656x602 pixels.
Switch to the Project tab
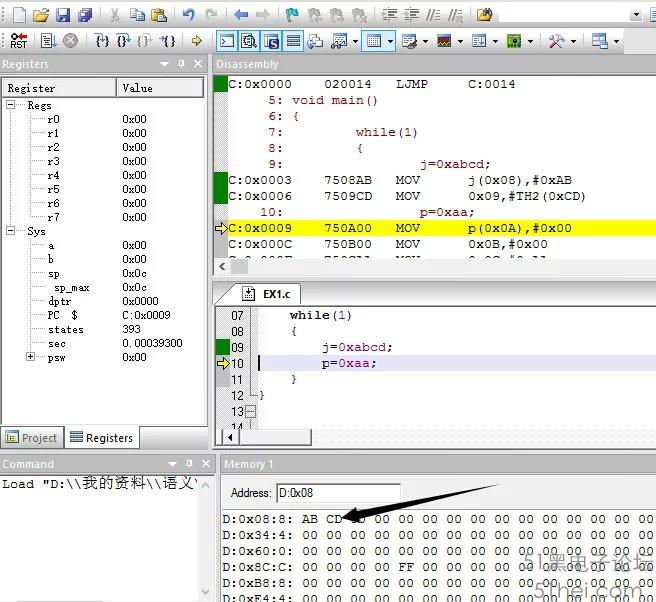(x=32, y=437)
